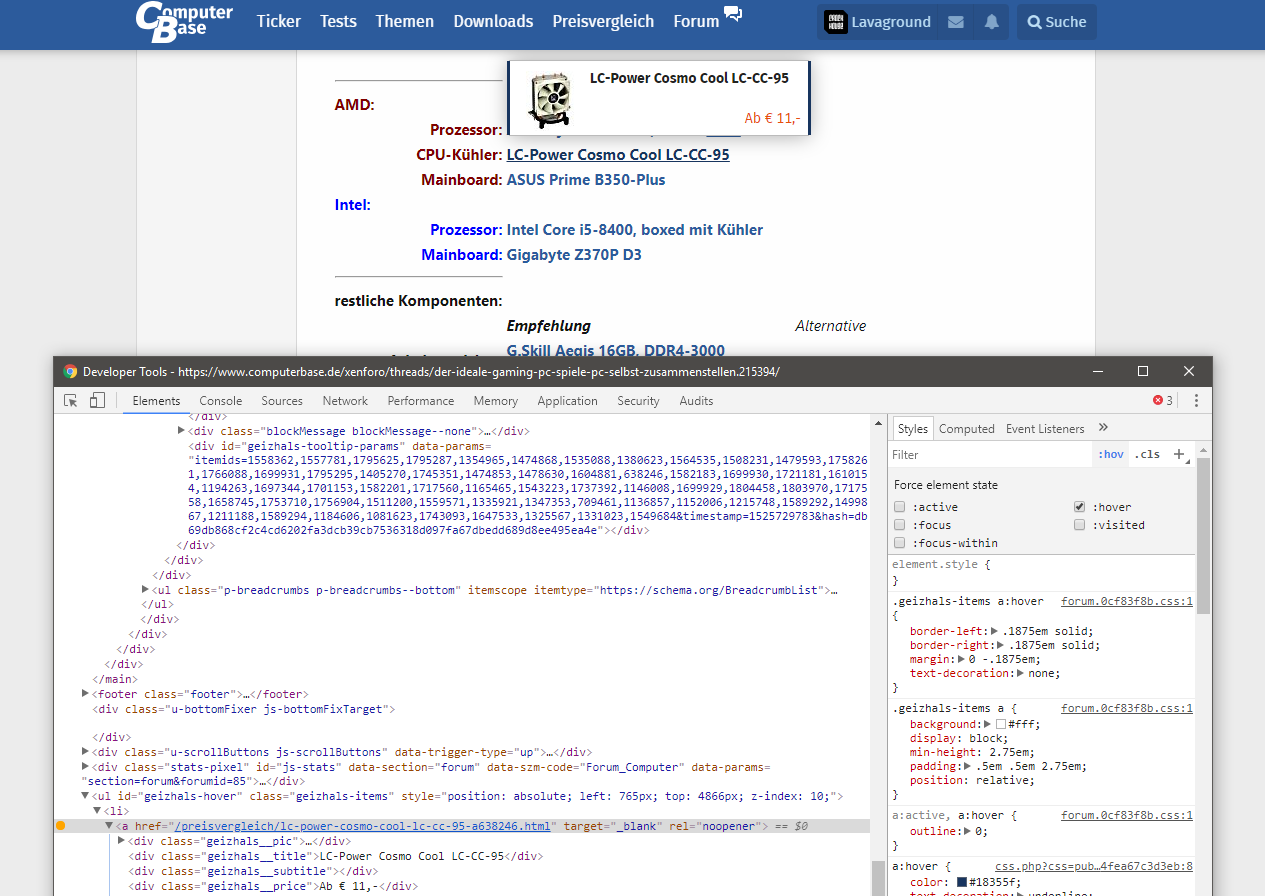The height and width of the screenshot is (896, 1265).
Task: Switch to the Network tab
Action: [345, 400]
